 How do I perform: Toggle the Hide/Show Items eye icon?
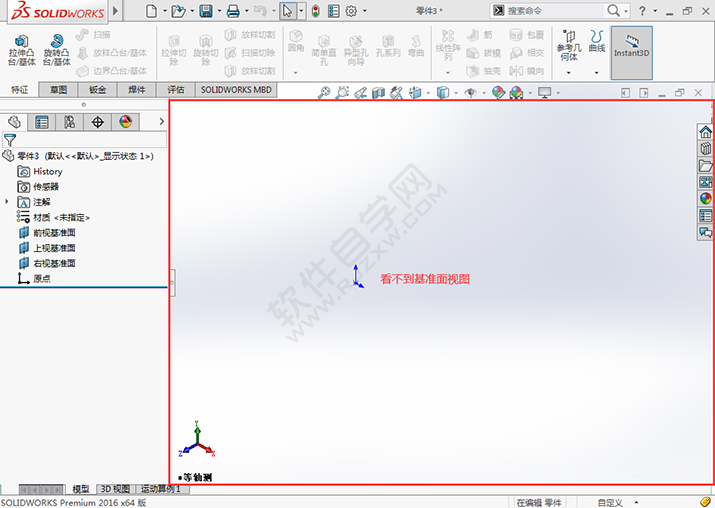(x=470, y=93)
